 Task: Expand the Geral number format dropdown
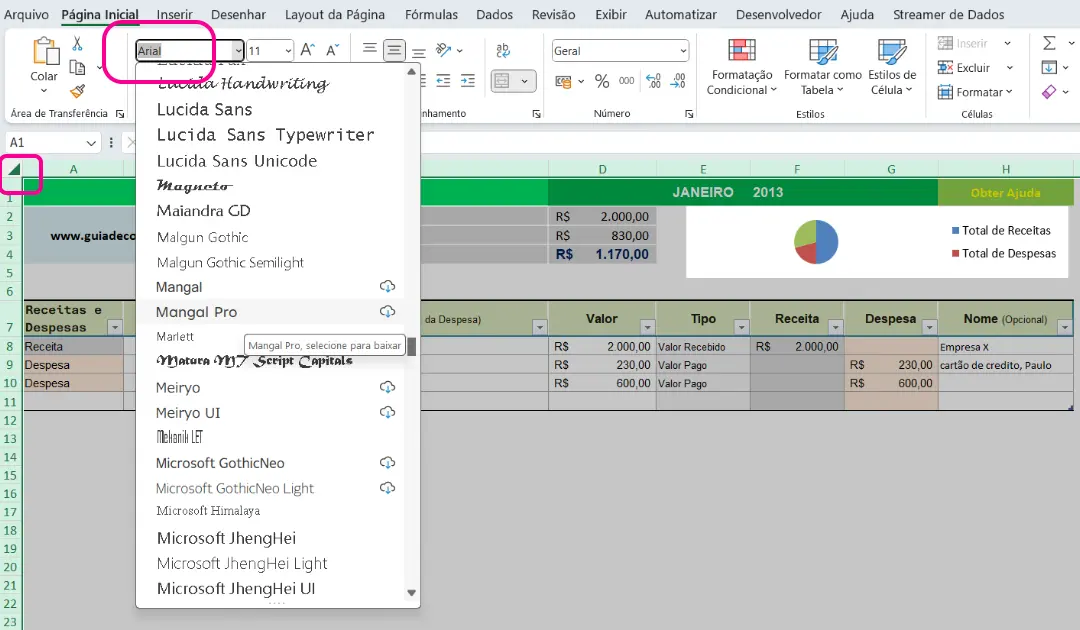683,51
